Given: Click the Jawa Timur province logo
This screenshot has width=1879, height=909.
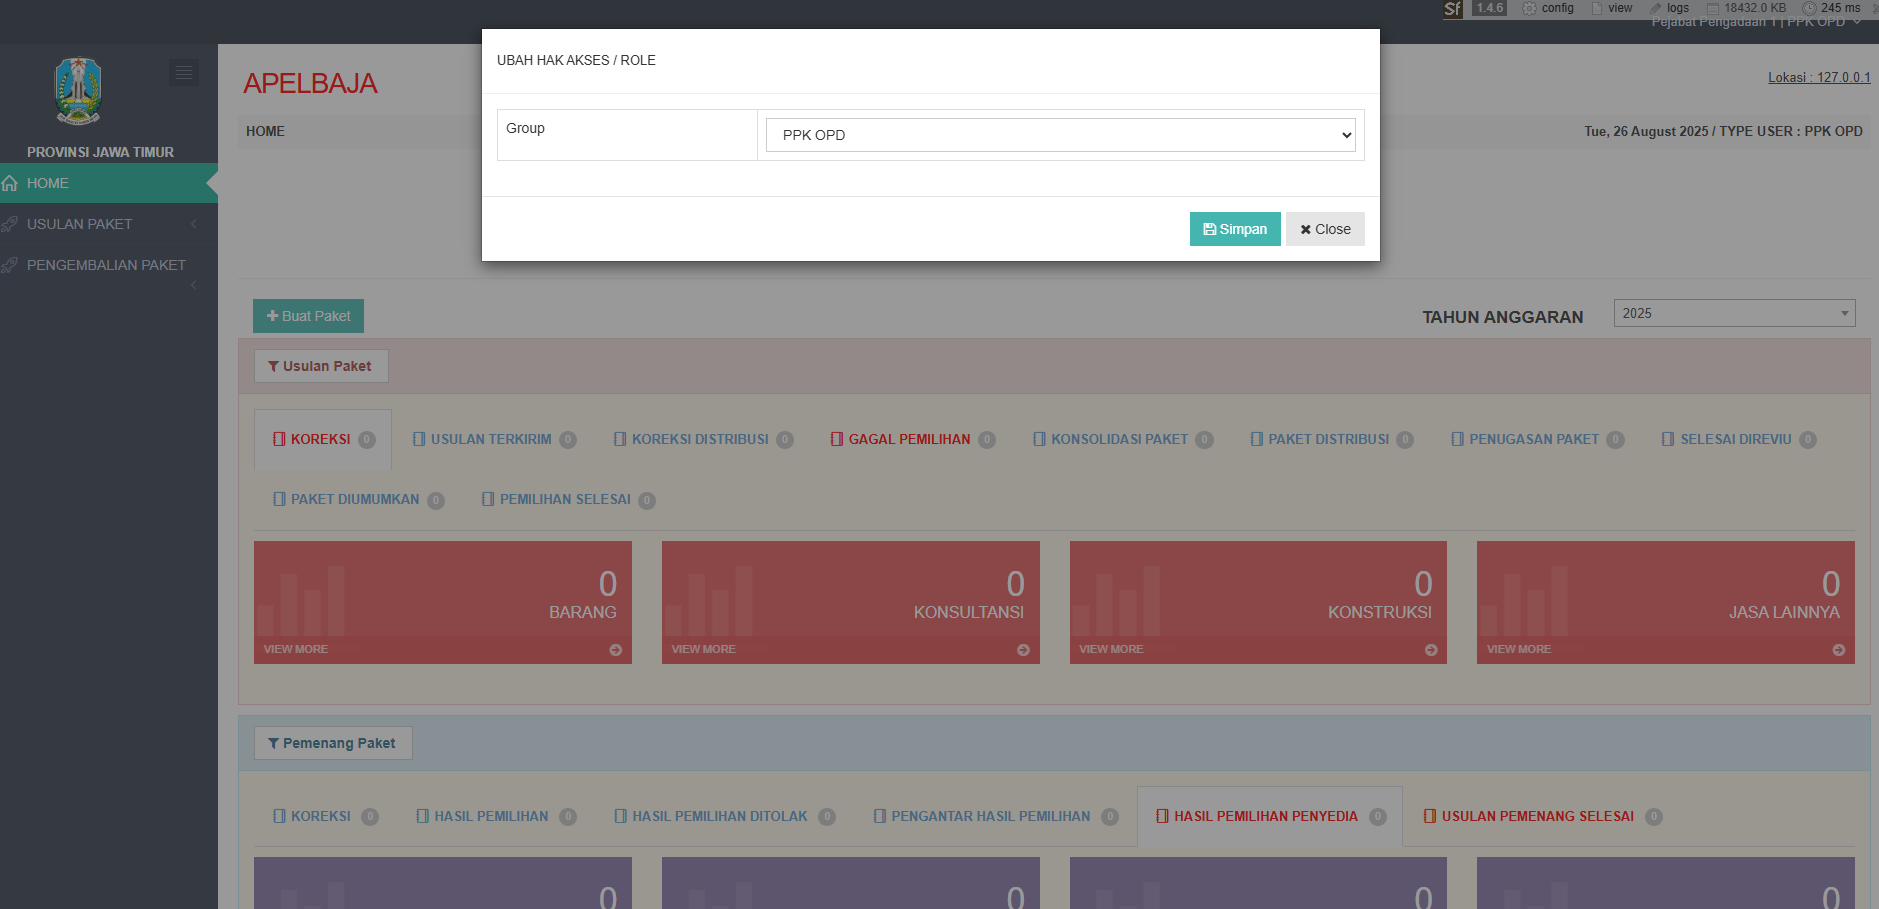Looking at the screenshot, I should point(78,91).
